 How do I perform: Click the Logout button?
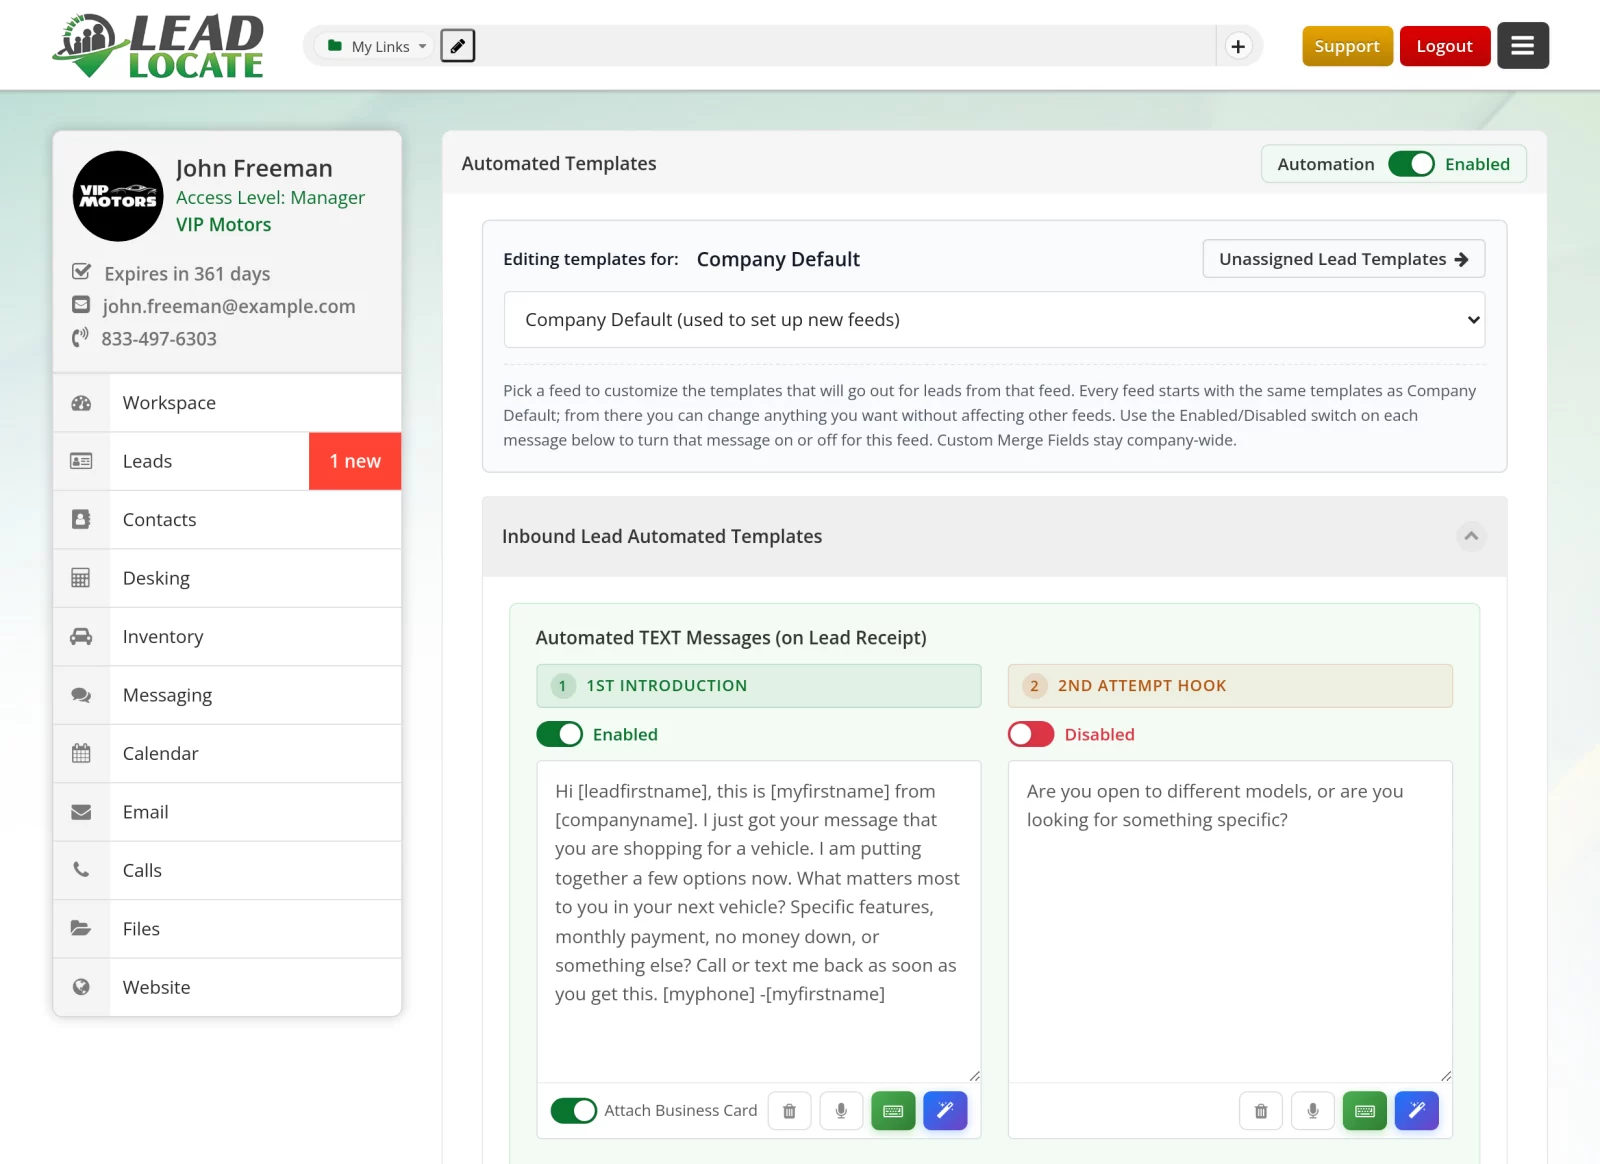(1444, 46)
